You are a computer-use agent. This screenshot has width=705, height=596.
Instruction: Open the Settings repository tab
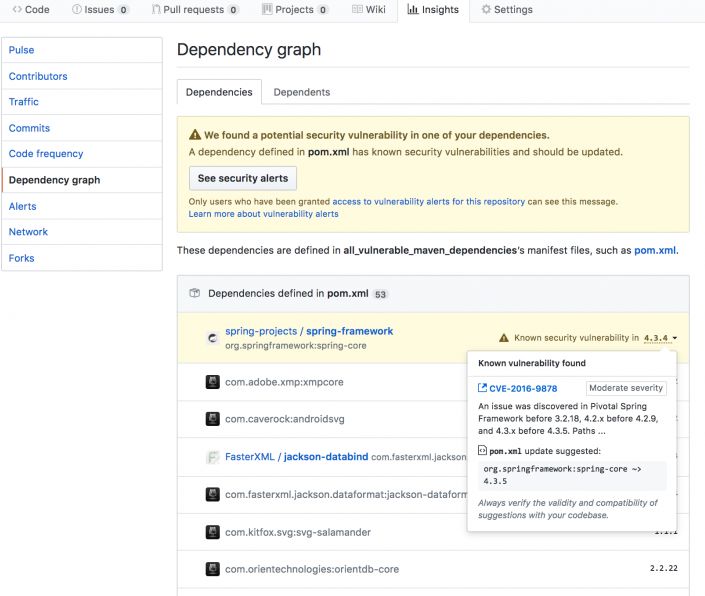pos(506,10)
